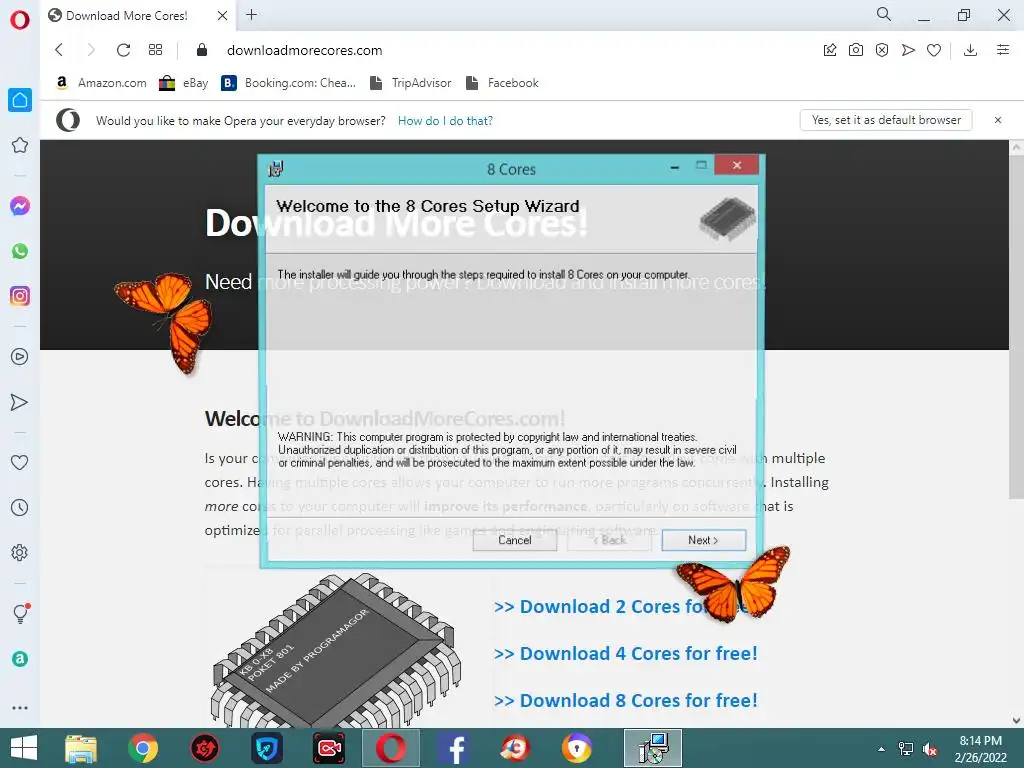Click the padlock site security icon
The height and width of the screenshot is (768, 1024).
pyautogui.click(x=202, y=50)
